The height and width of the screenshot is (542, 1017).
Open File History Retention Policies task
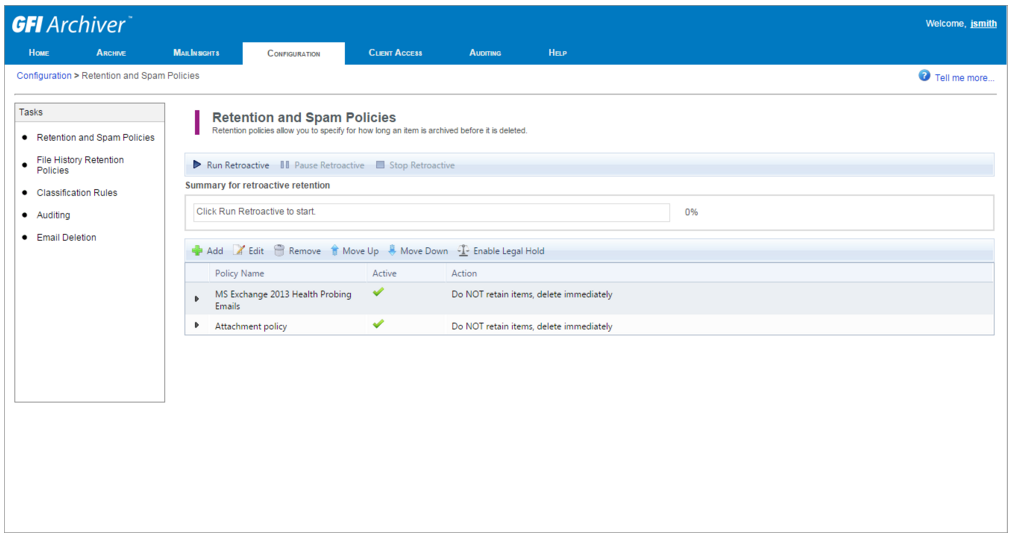point(80,165)
